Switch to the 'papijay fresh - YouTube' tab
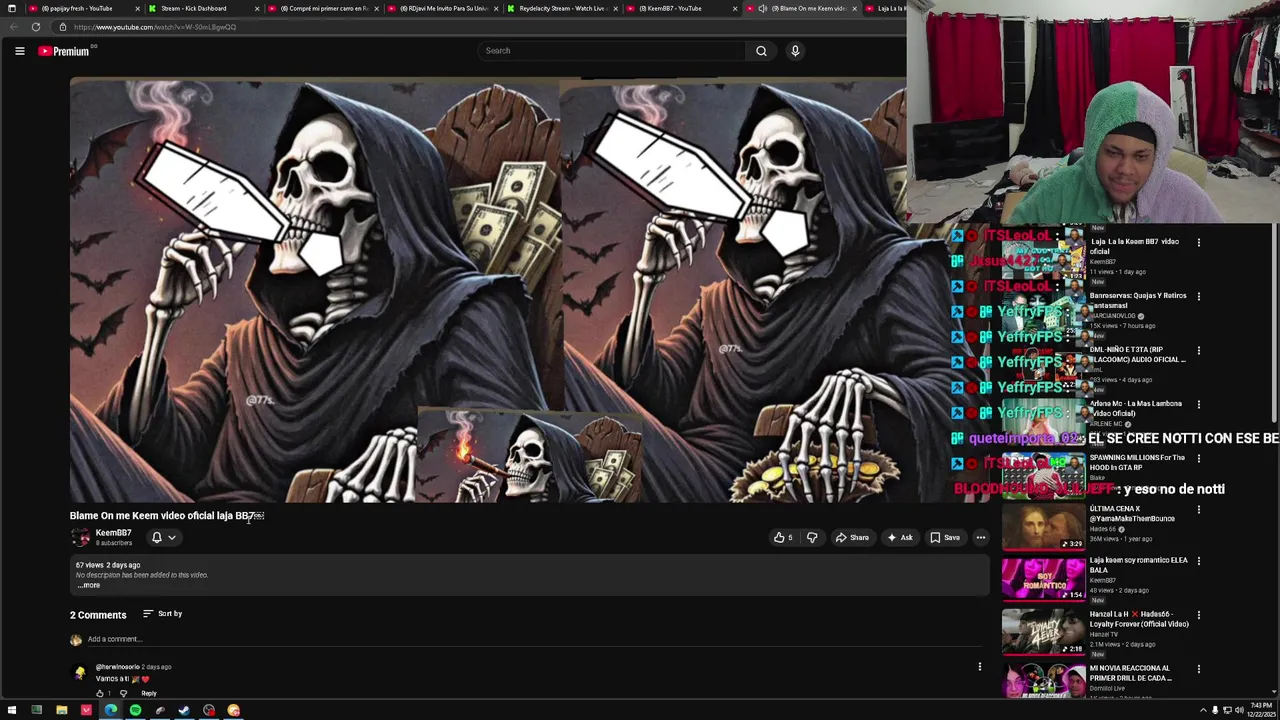The image size is (1280, 720). click(84, 8)
